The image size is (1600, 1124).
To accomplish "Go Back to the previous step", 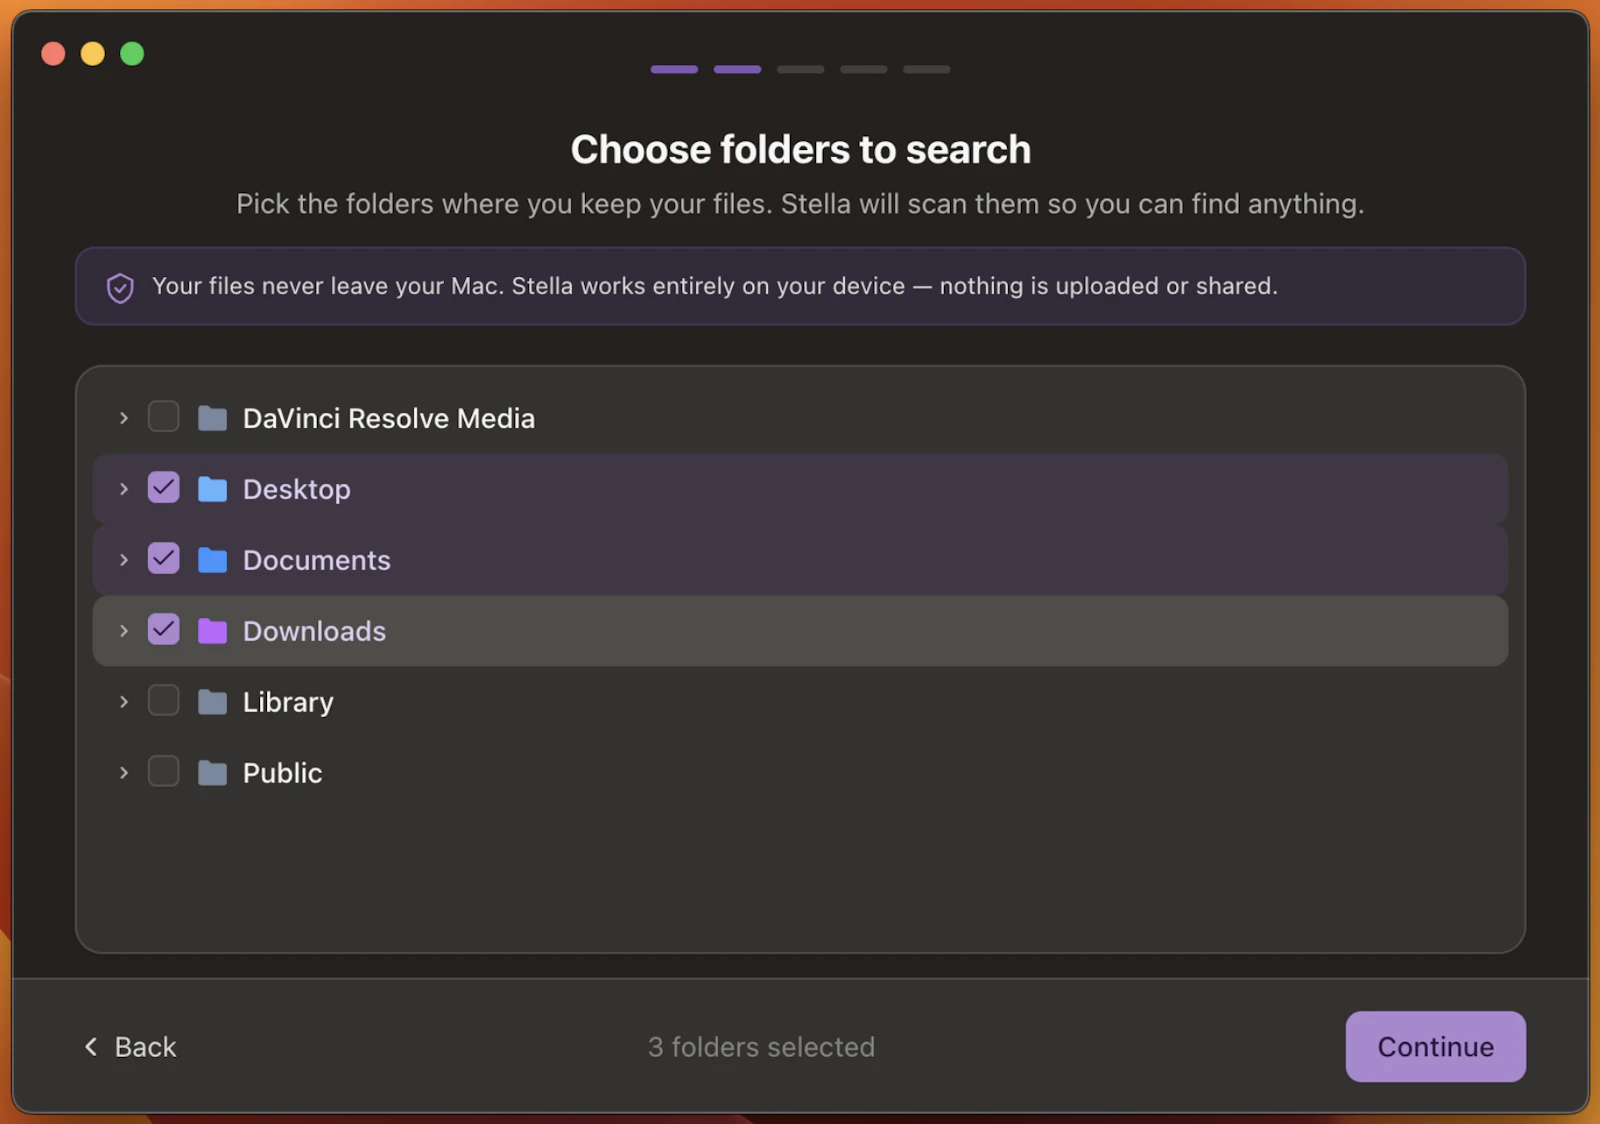I will [x=130, y=1047].
